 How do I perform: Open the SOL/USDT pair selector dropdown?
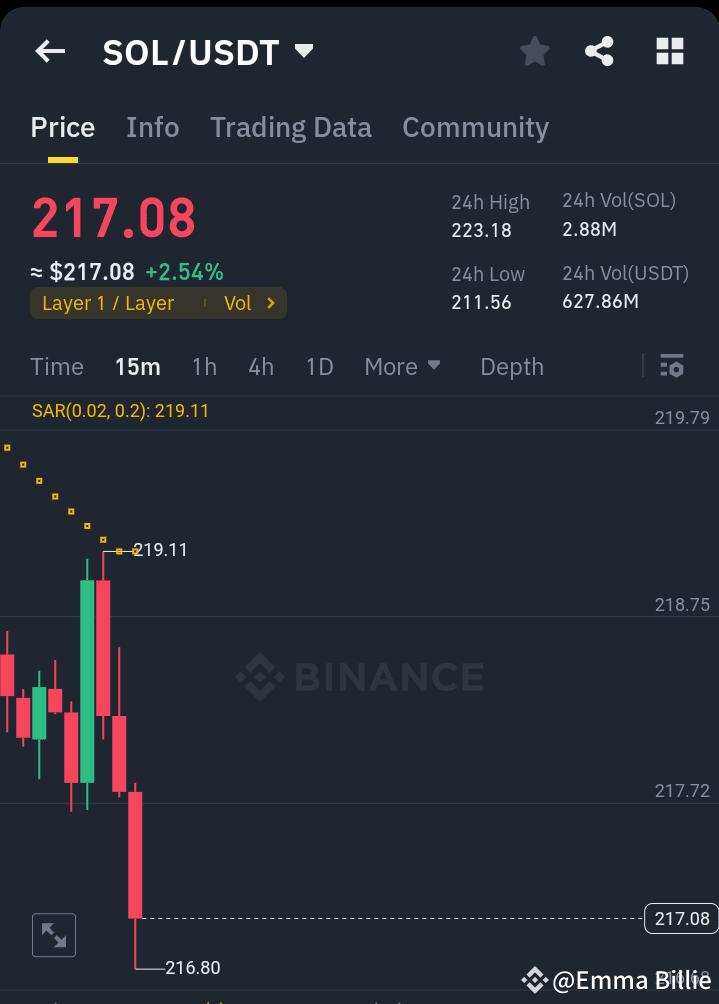pyautogui.click(x=303, y=51)
